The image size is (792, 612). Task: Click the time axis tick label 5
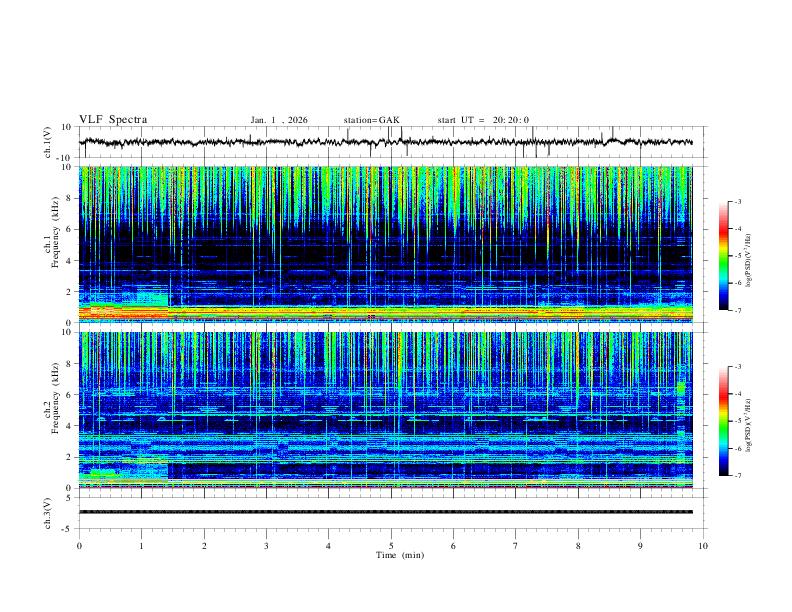391,546
